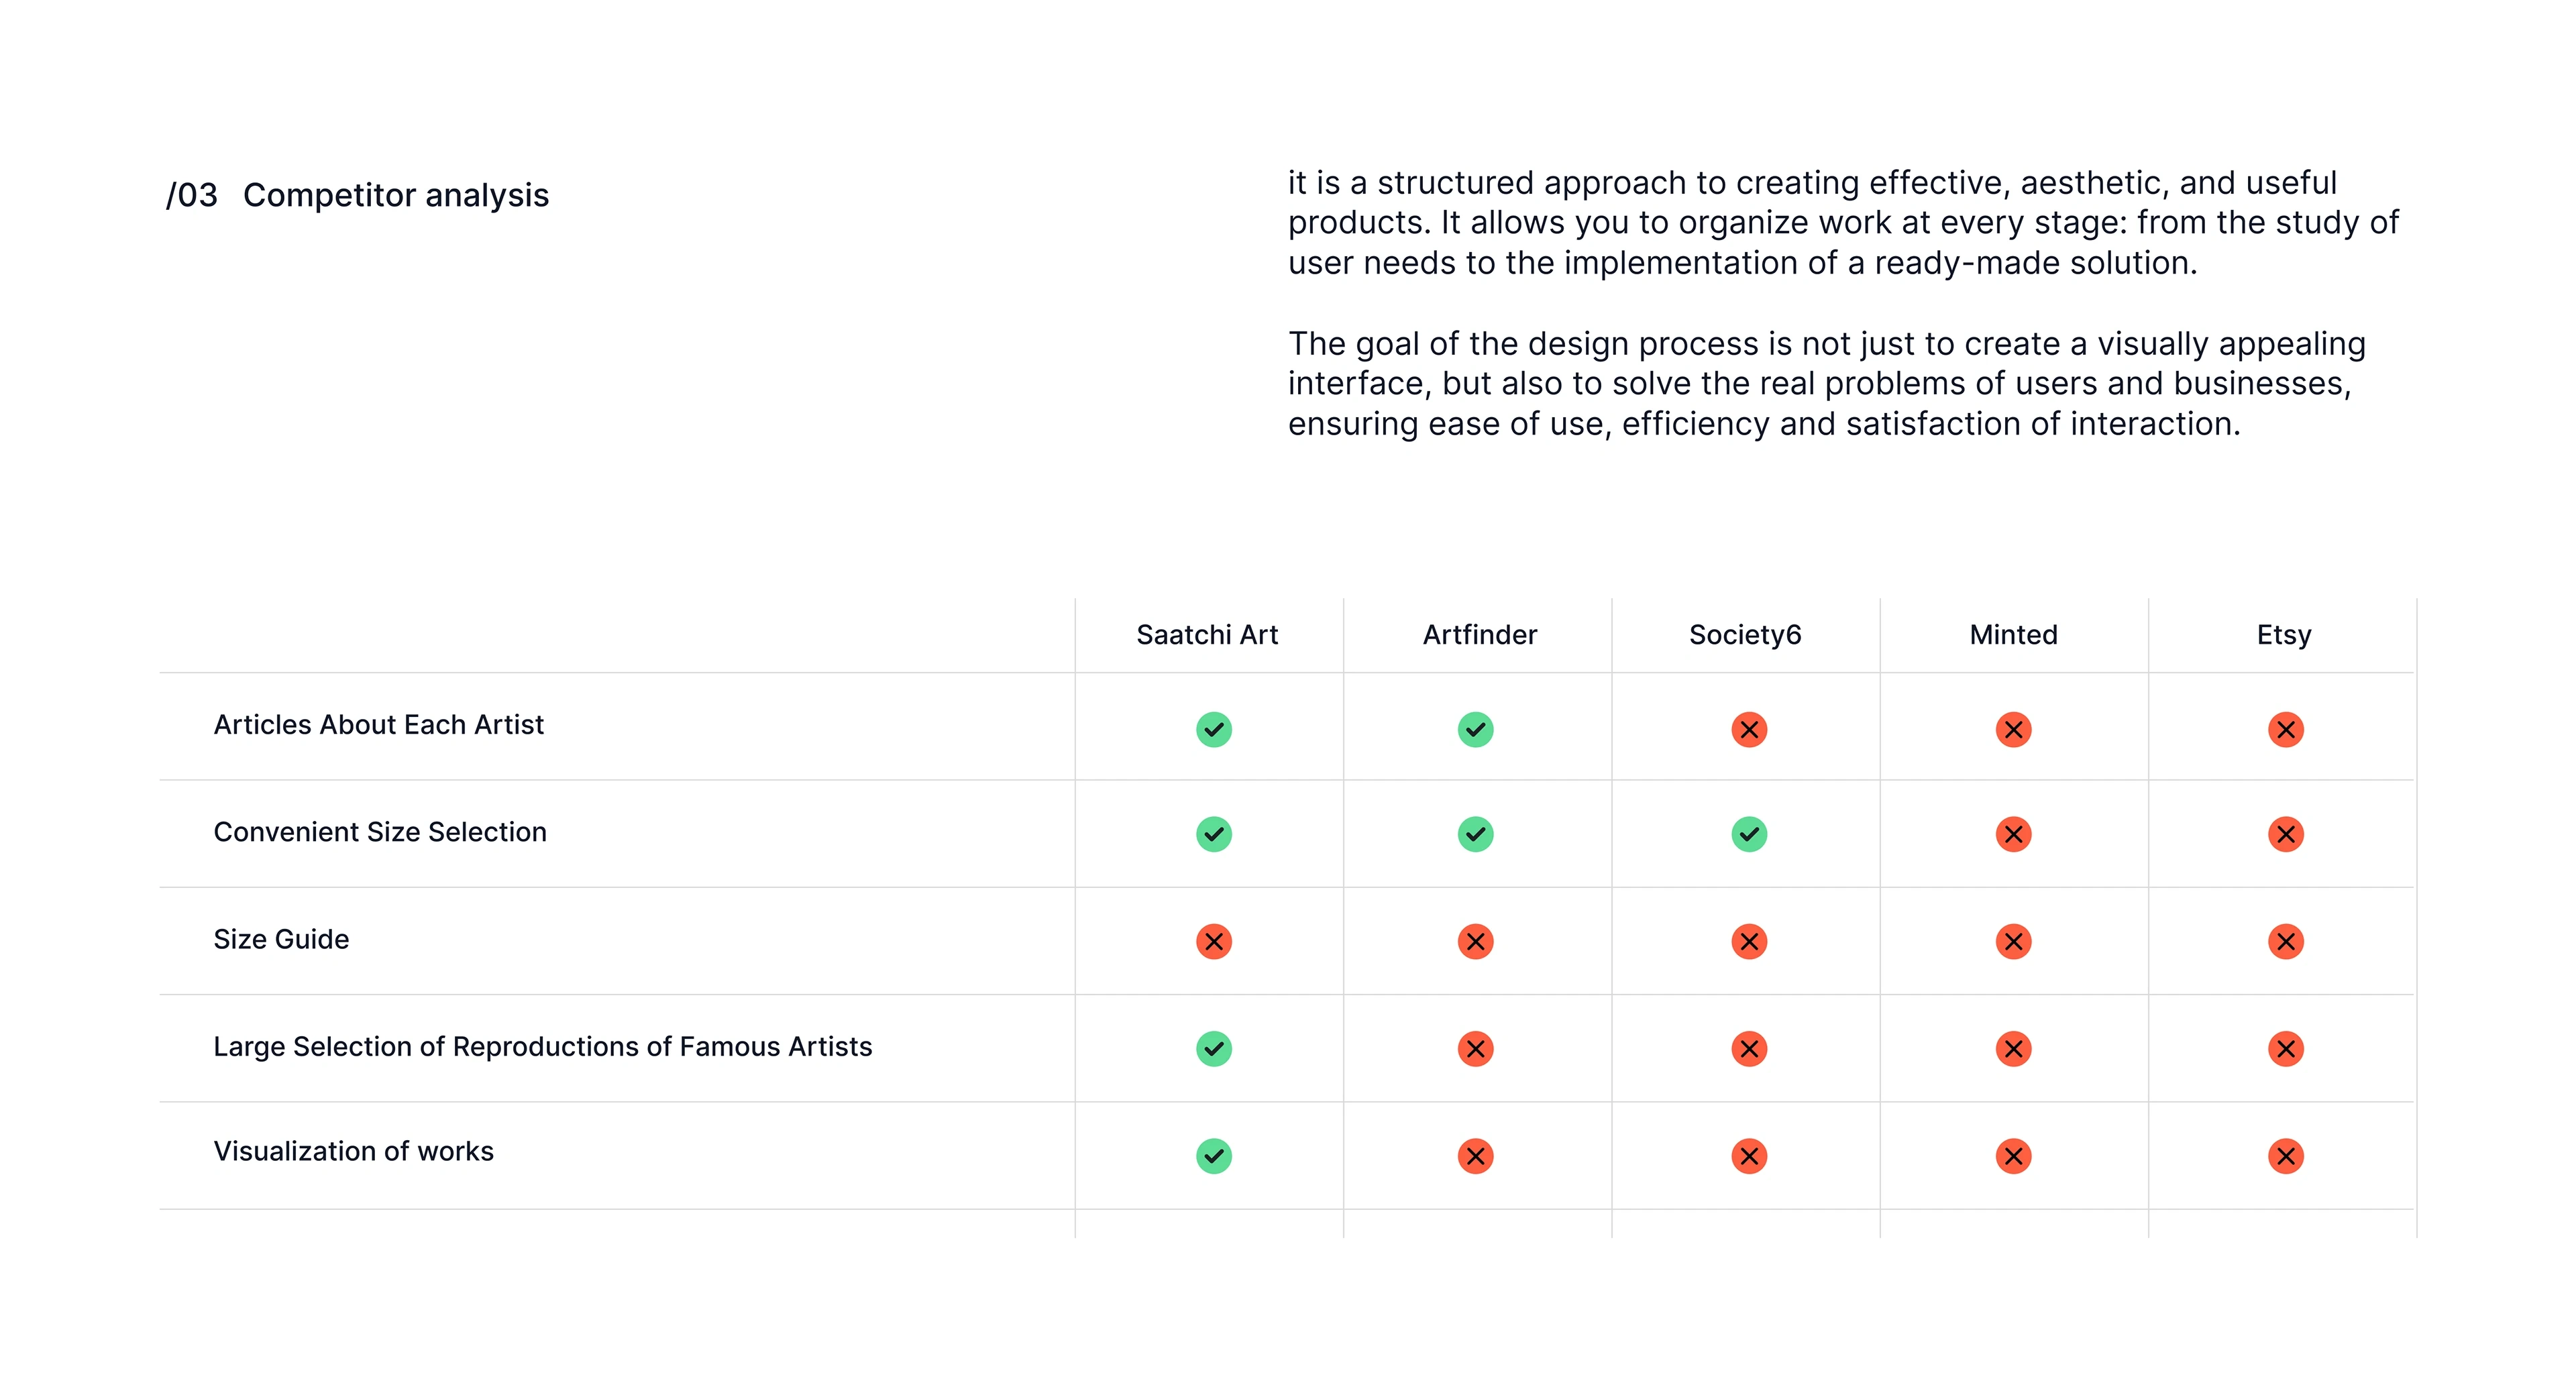Select the Artfinder column header

click(1479, 635)
